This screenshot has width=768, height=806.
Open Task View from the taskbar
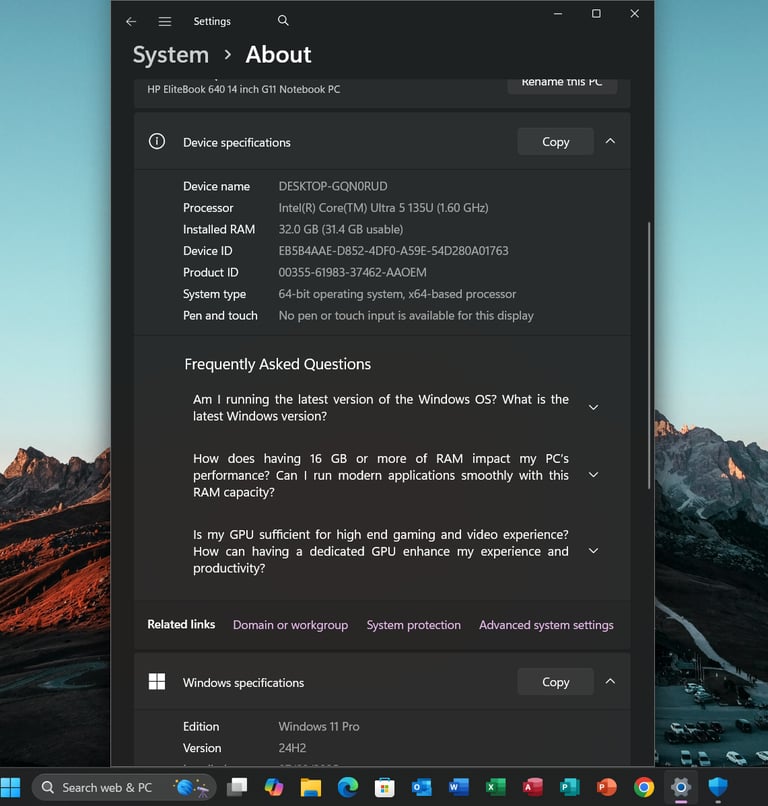(x=236, y=787)
